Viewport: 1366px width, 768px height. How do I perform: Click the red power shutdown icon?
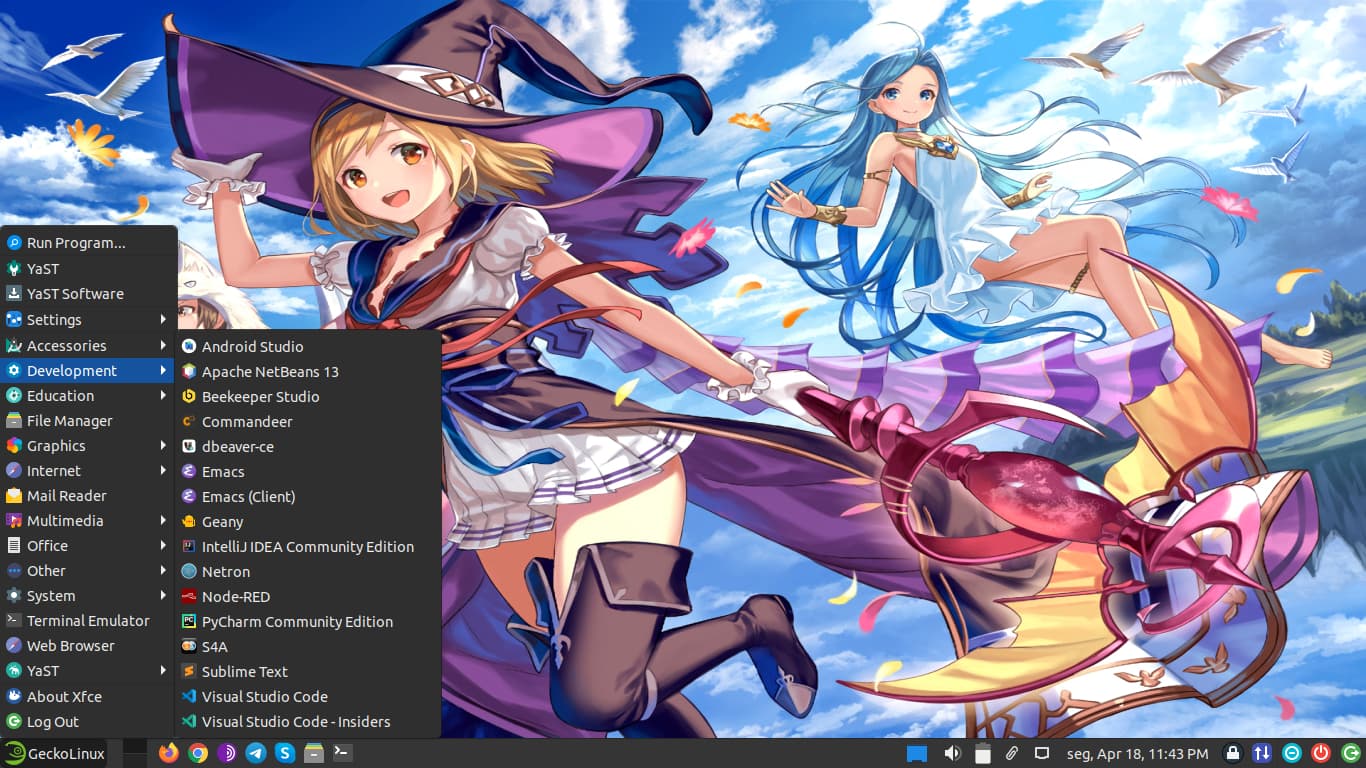click(x=1321, y=753)
